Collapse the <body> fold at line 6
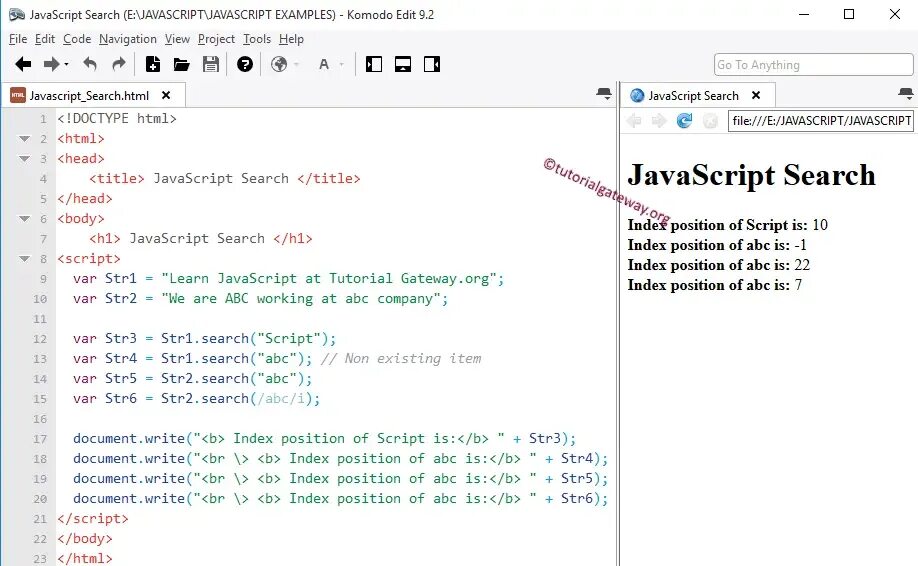The image size is (918, 566). (25, 219)
